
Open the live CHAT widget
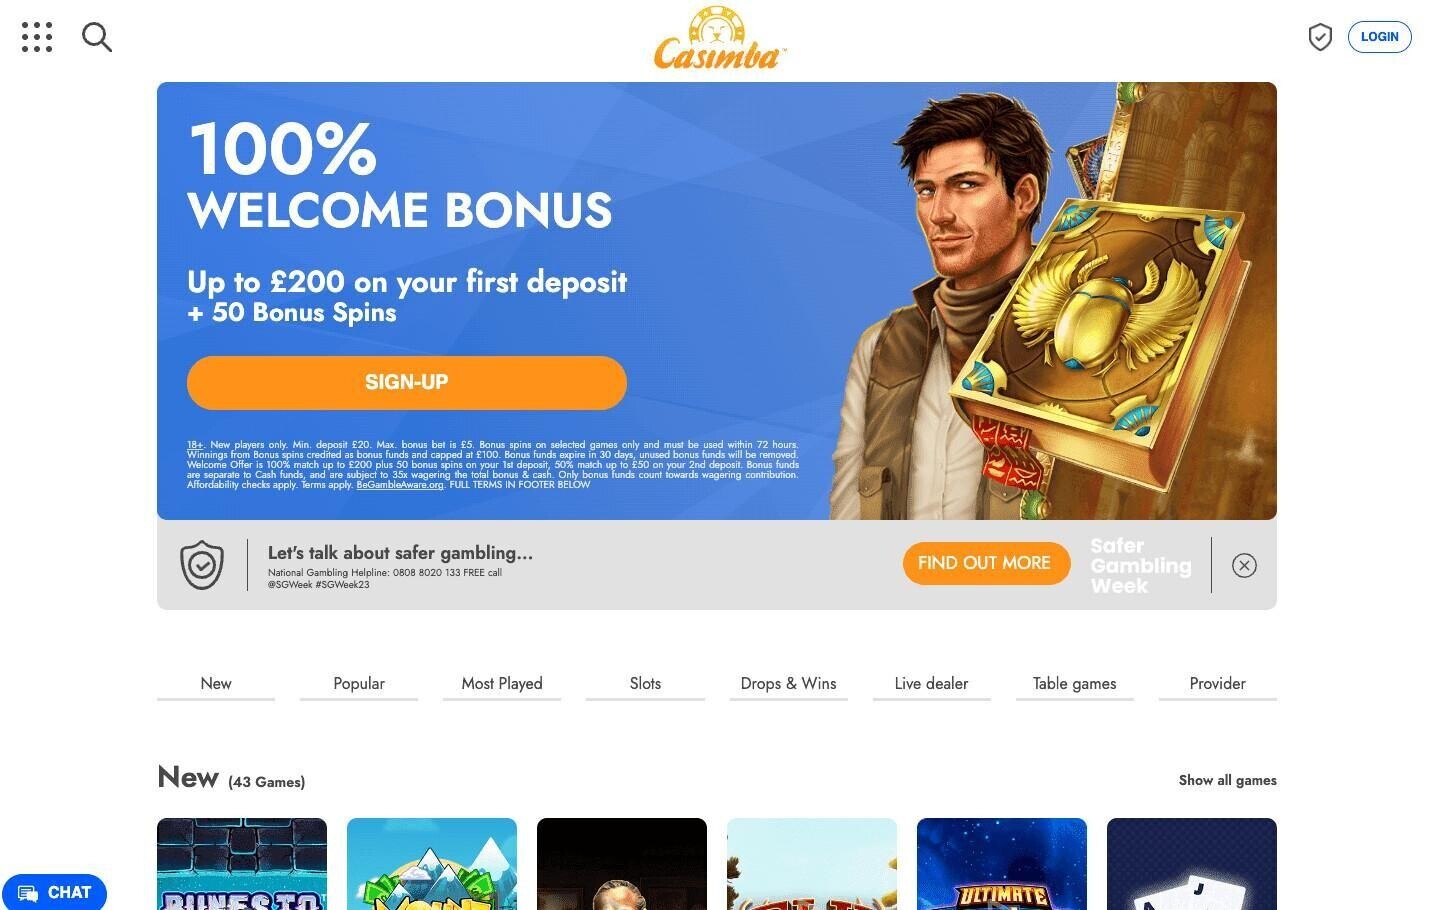pyautogui.click(x=54, y=892)
